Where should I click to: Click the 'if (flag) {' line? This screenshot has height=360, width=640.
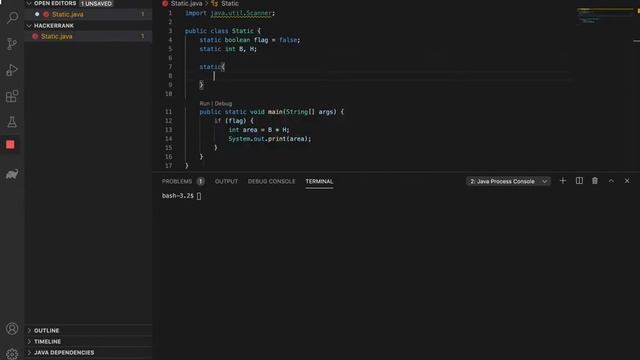tap(234, 121)
